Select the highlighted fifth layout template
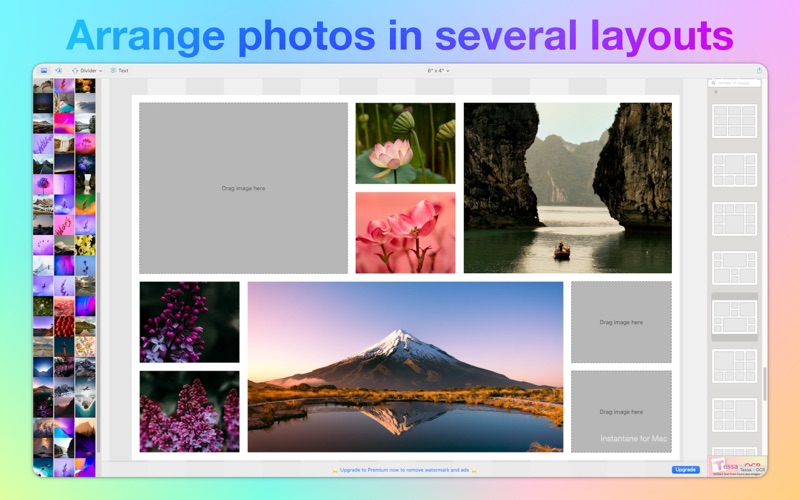Image resolution: width=800 pixels, height=500 pixels. [x=734, y=317]
